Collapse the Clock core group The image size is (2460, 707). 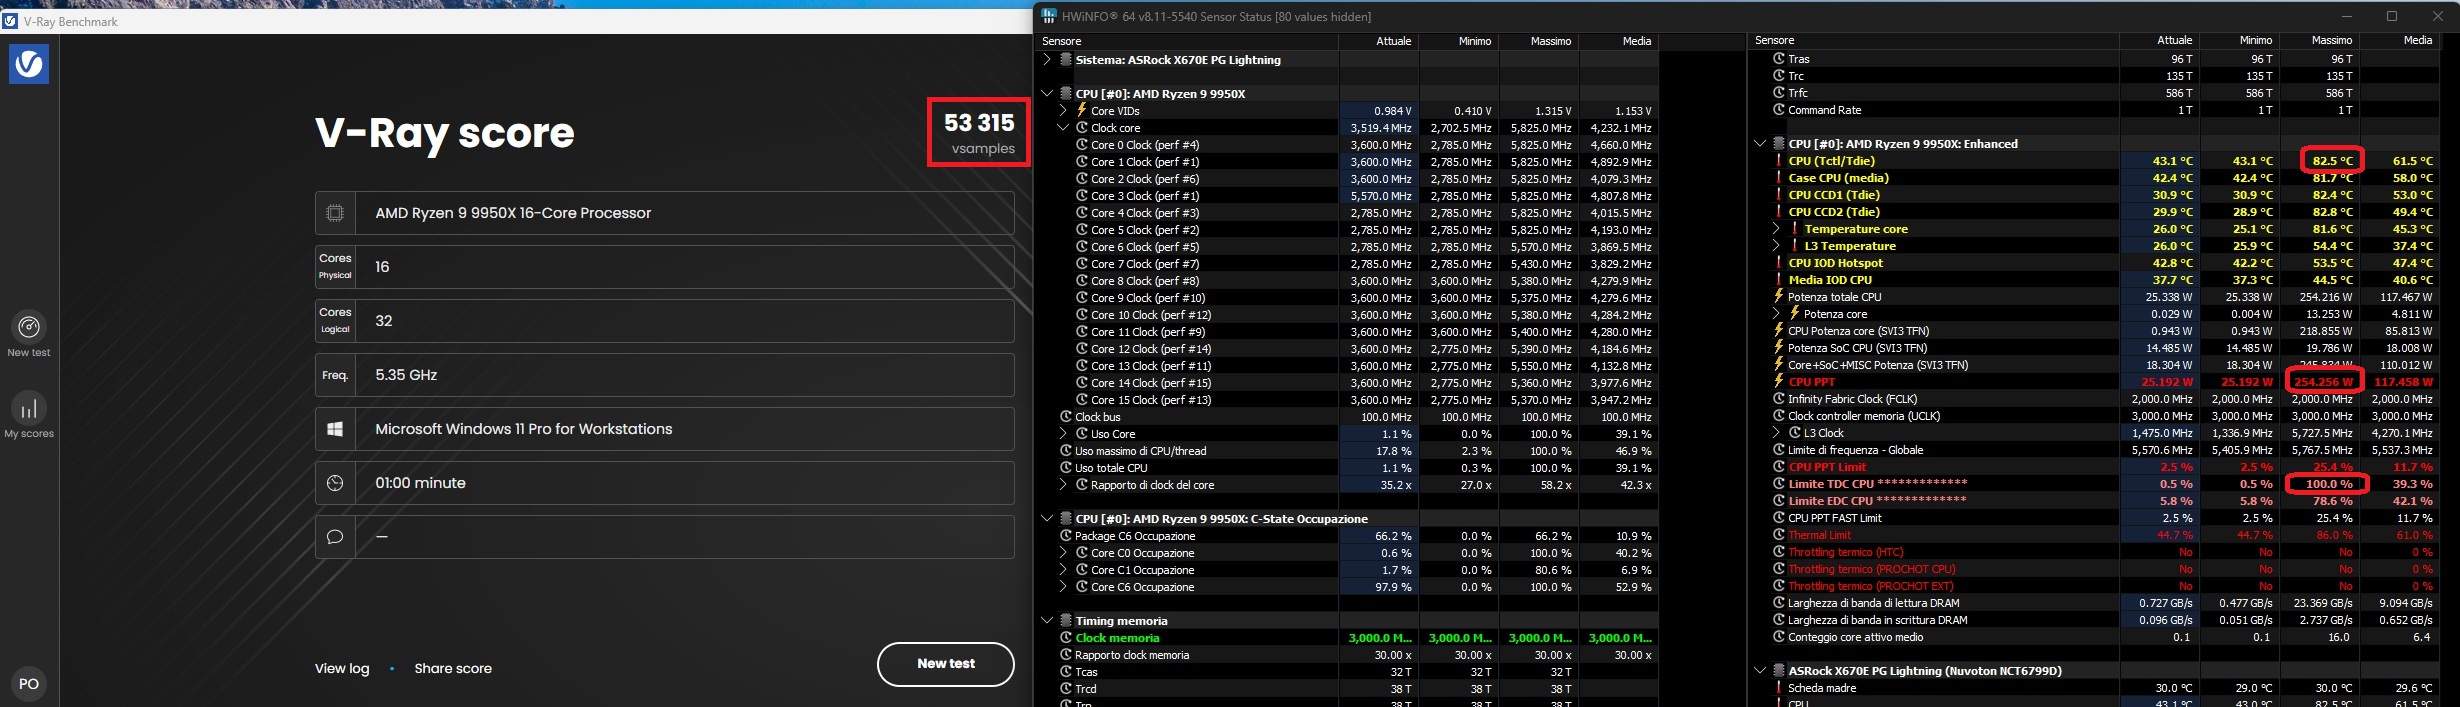click(1064, 128)
